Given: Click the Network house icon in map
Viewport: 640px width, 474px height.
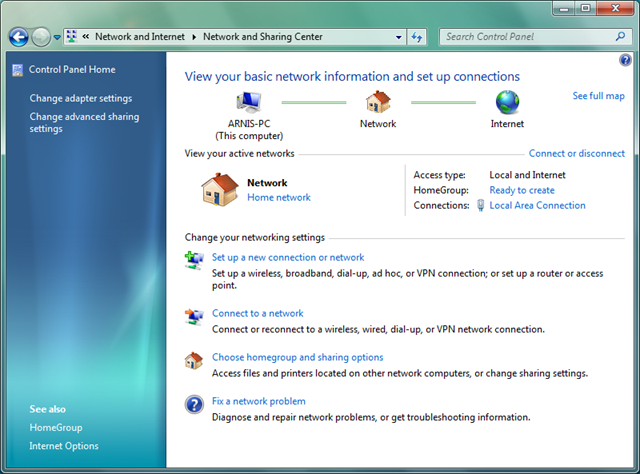Looking at the screenshot, I should coord(378,102).
